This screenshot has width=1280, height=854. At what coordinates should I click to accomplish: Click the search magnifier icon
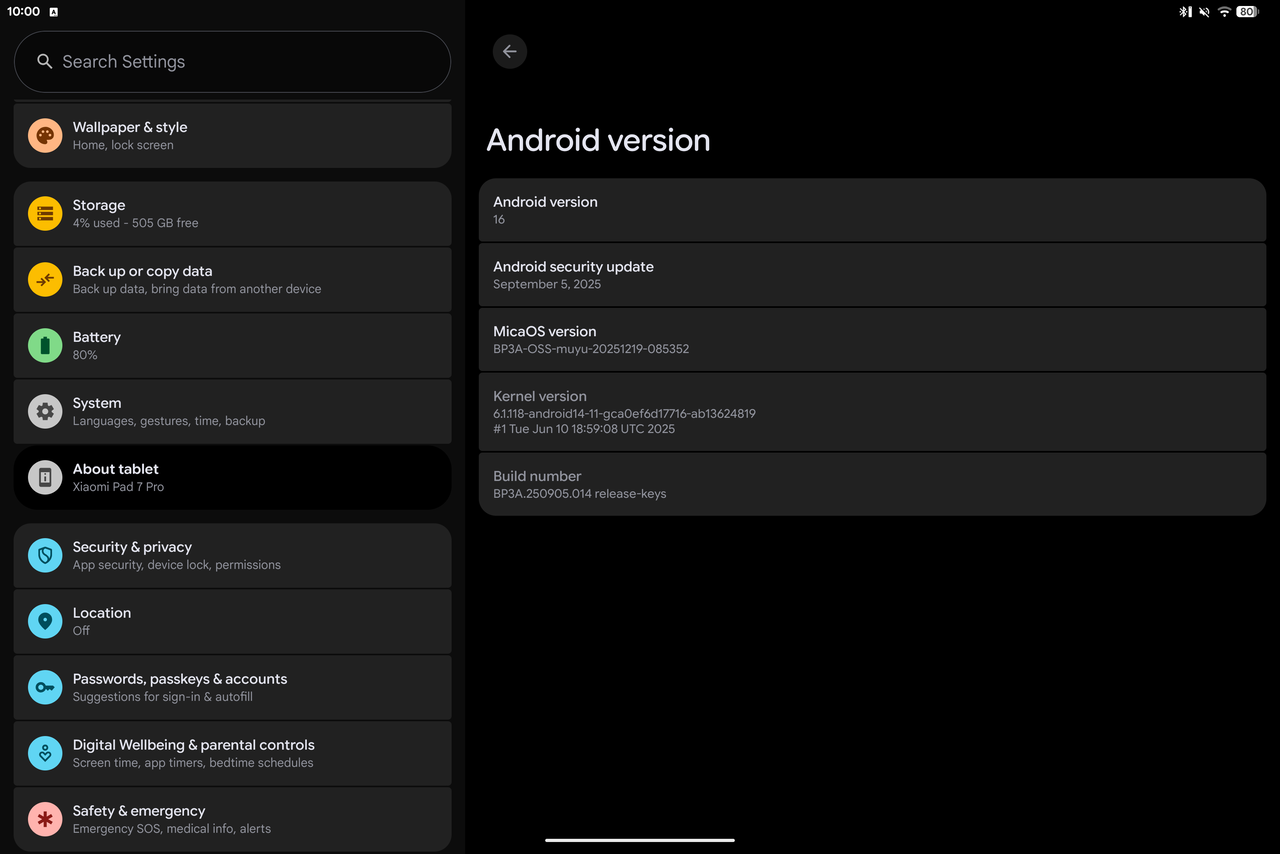[44, 62]
